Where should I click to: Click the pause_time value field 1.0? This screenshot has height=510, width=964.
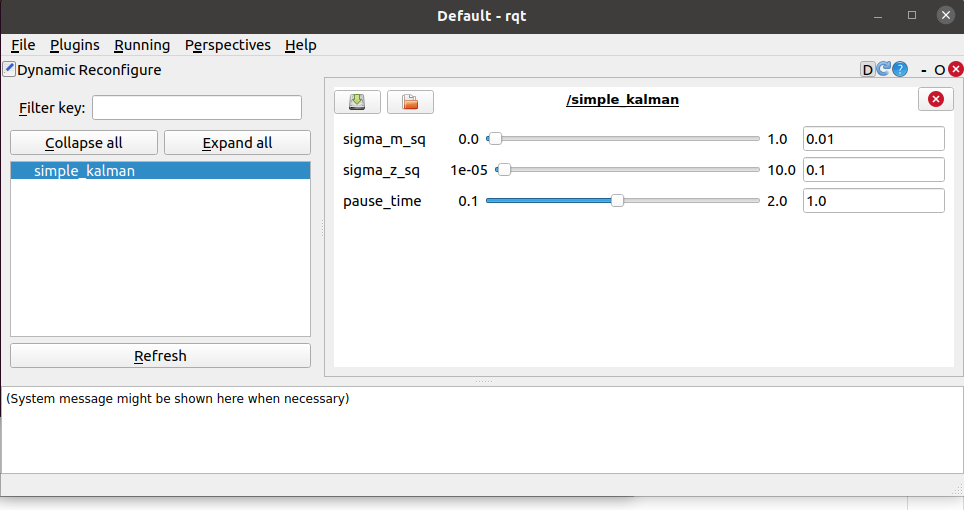pyautogui.click(x=874, y=201)
